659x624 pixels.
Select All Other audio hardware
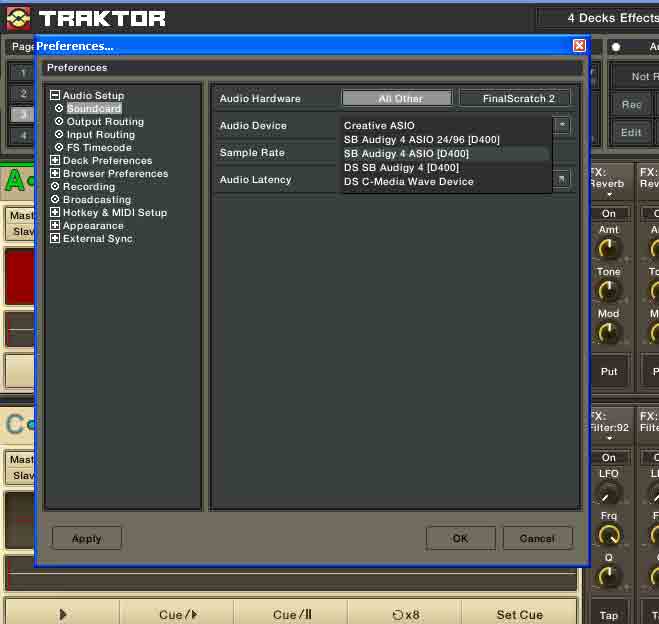tap(397, 98)
